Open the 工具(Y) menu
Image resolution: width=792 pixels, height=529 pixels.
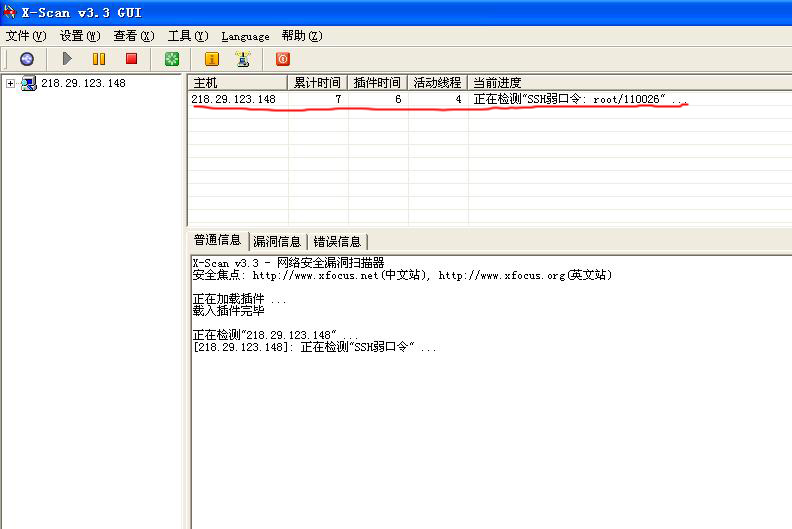click(x=188, y=36)
